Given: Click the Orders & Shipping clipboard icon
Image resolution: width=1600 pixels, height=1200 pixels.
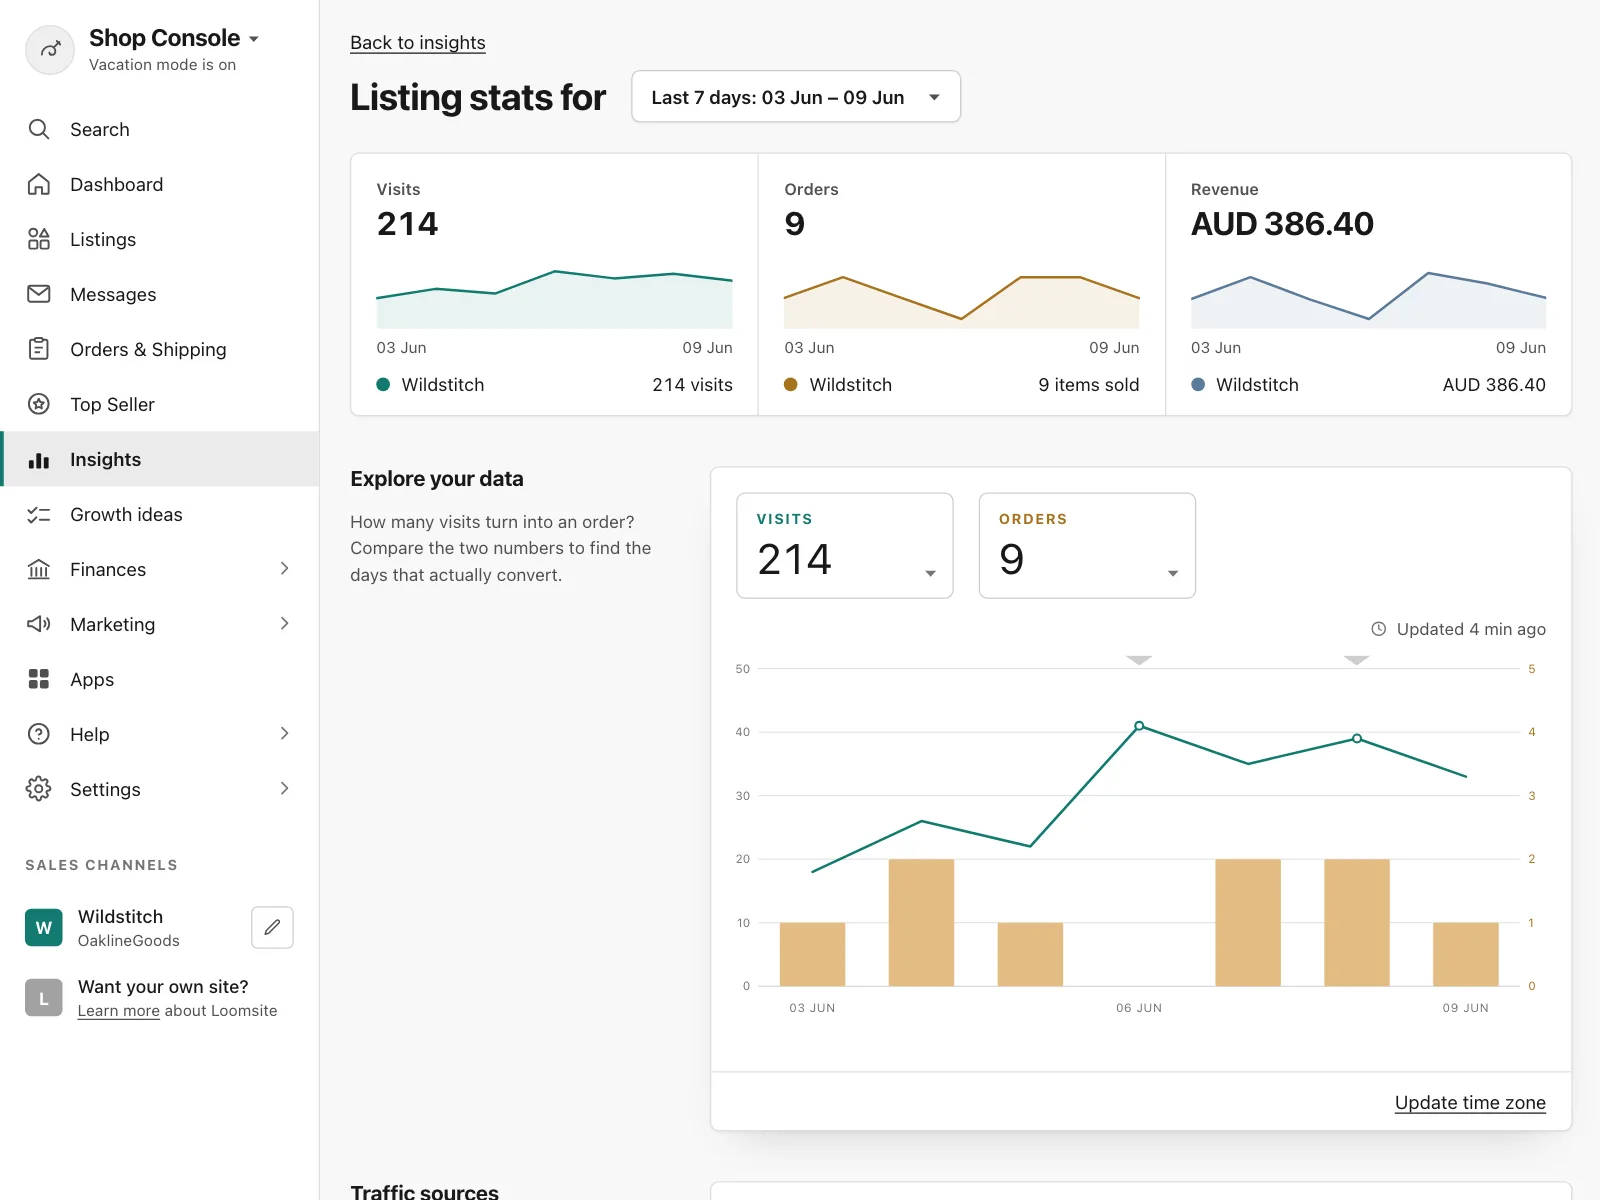Looking at the screenshot, I should [x=39, y=349].
